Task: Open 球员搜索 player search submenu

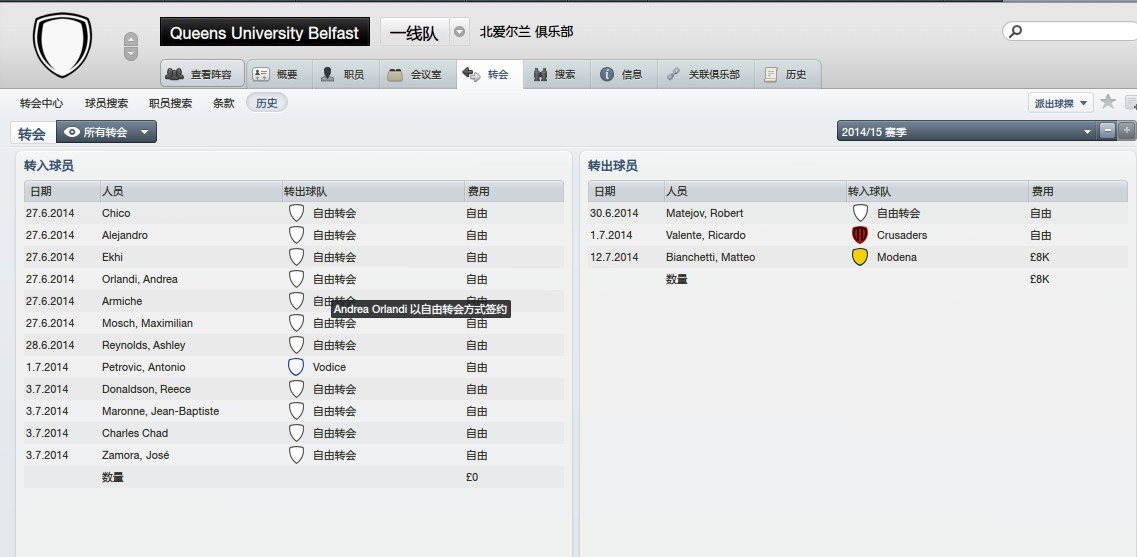Action: [107, 103]
